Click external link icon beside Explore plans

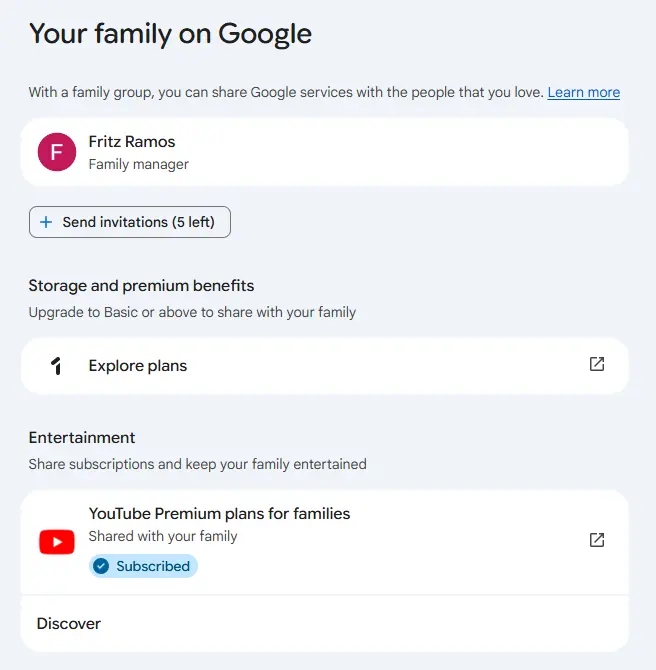[x=597, y=364]
